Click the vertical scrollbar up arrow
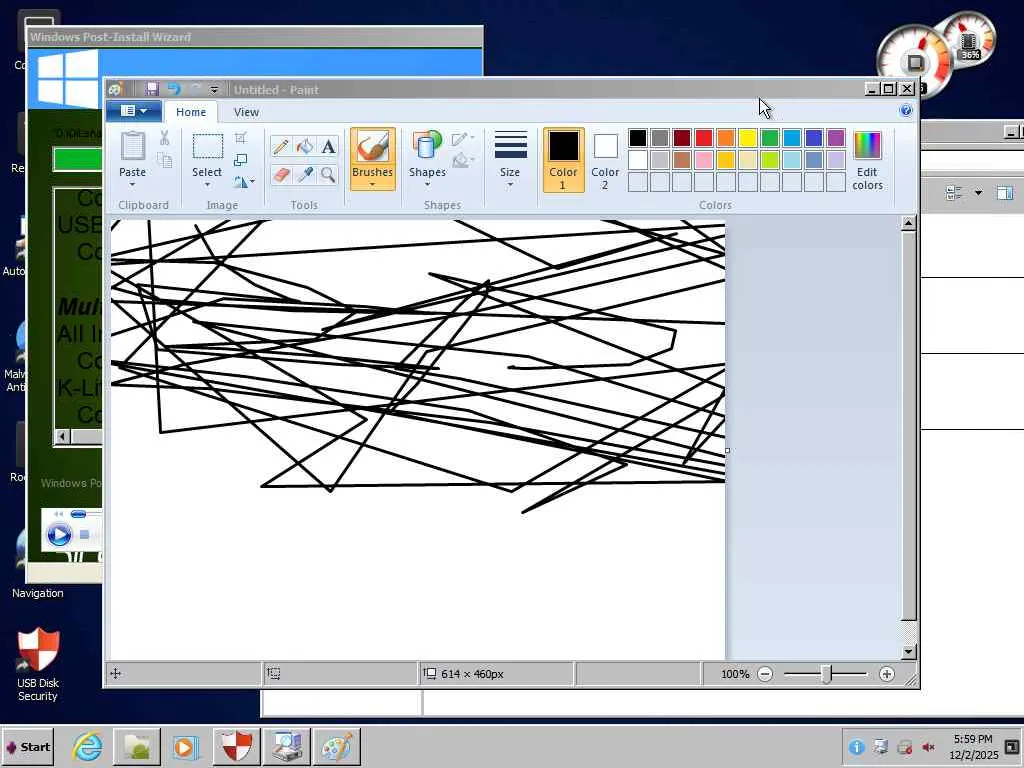Viewport: 1024px width, 768px height. [x=908, y=223]
